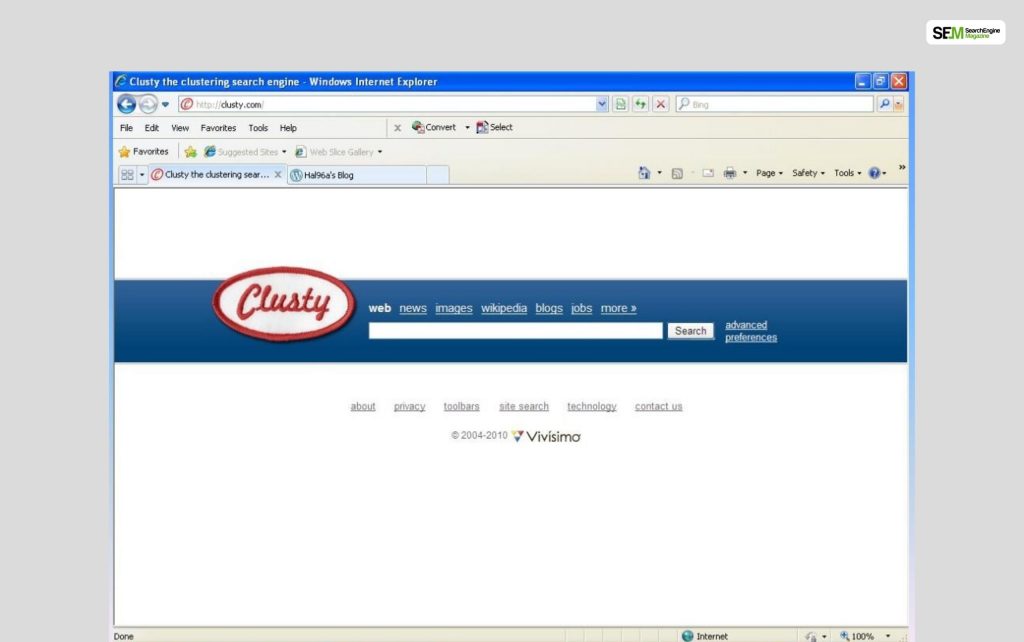This screenshot has width=1024, height=642.
Task: Select the web search category
Action: 379,308
